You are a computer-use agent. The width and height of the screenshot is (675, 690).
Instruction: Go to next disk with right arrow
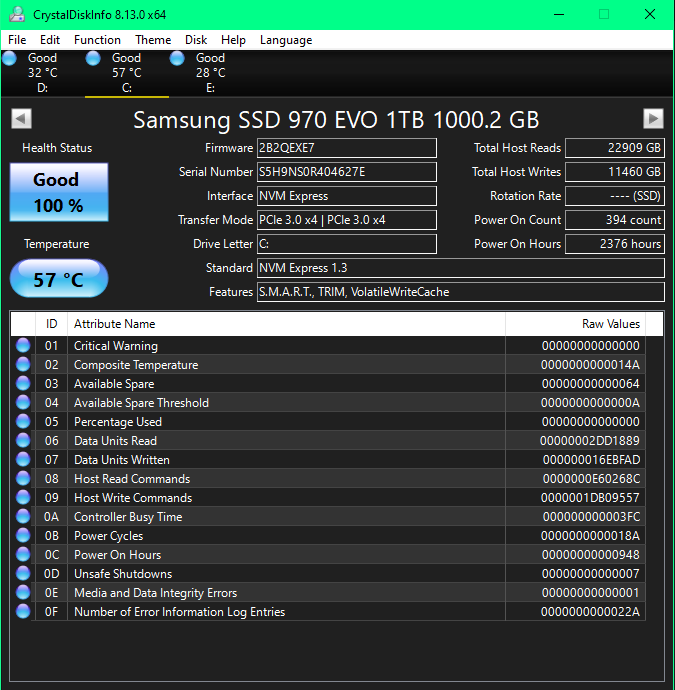[653, 118]
